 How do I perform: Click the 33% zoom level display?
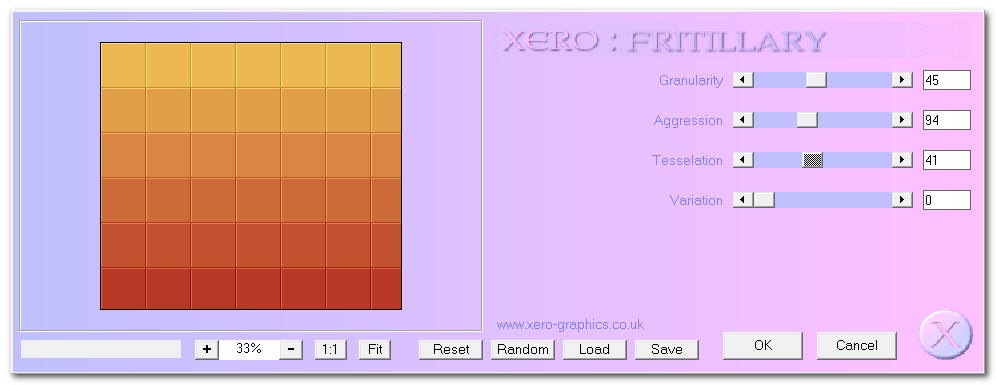click(249, 349)
